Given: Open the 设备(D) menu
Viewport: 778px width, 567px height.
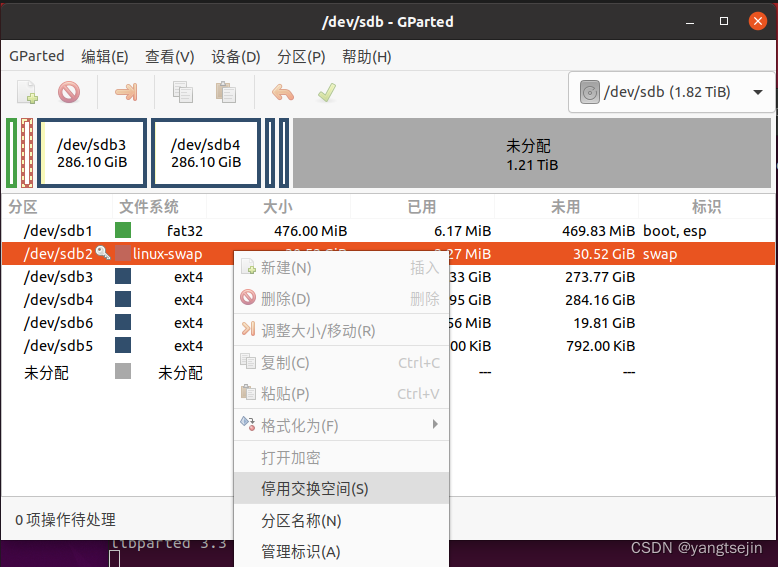Looking at the screenshot, I should point(236,57).
